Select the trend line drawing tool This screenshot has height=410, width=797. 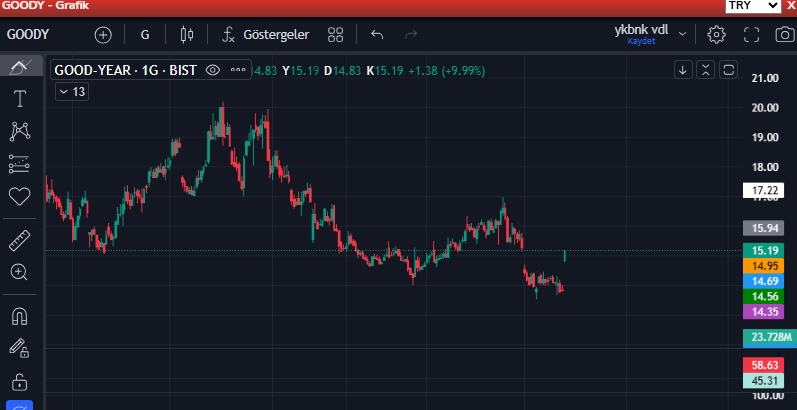[20, 66]
